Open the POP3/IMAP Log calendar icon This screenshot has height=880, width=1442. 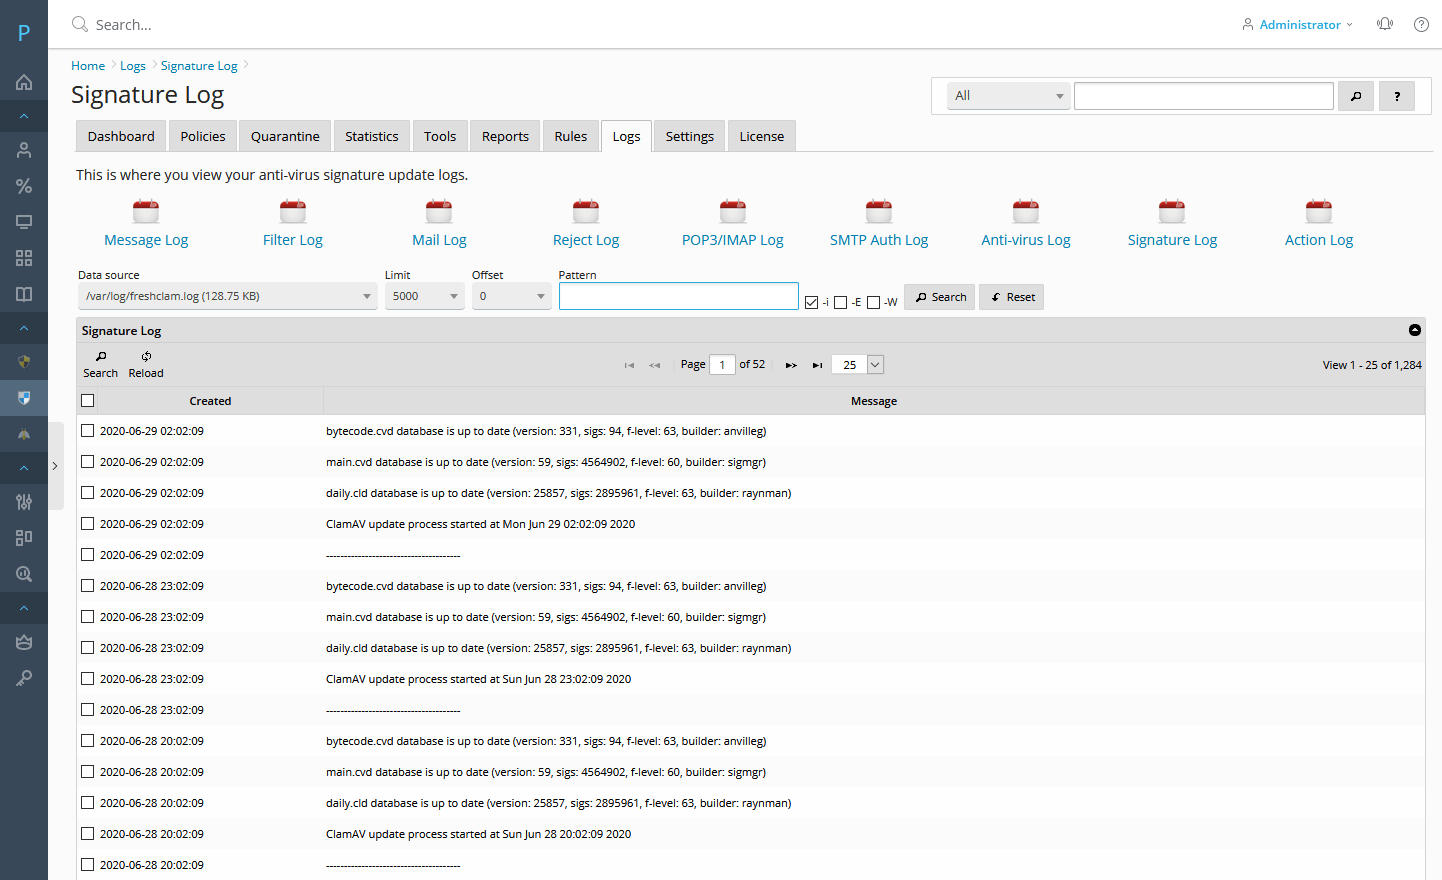tap(733, 211)
